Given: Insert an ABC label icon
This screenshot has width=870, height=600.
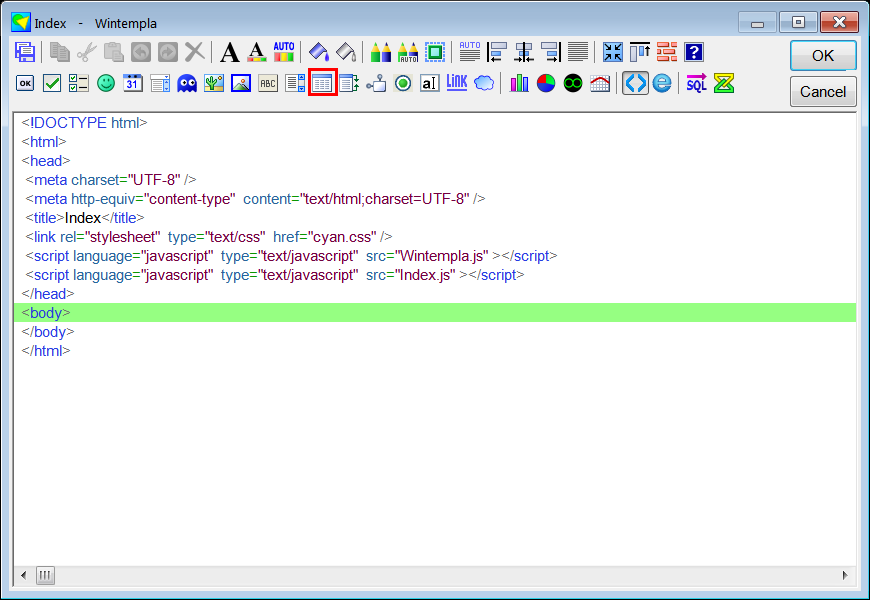Looking at the screenshot, I should pos(268,84).
